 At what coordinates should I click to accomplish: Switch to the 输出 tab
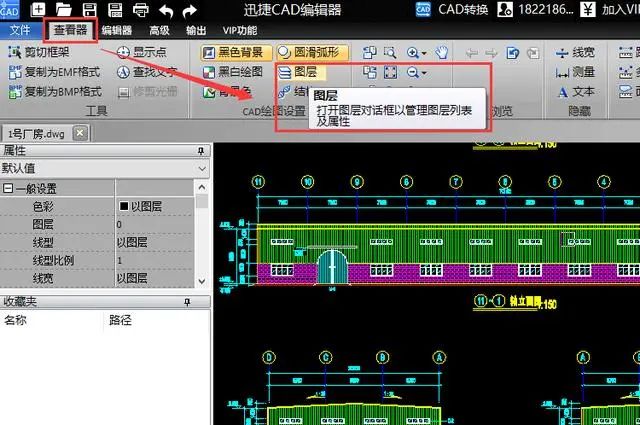tap(196, 30)
